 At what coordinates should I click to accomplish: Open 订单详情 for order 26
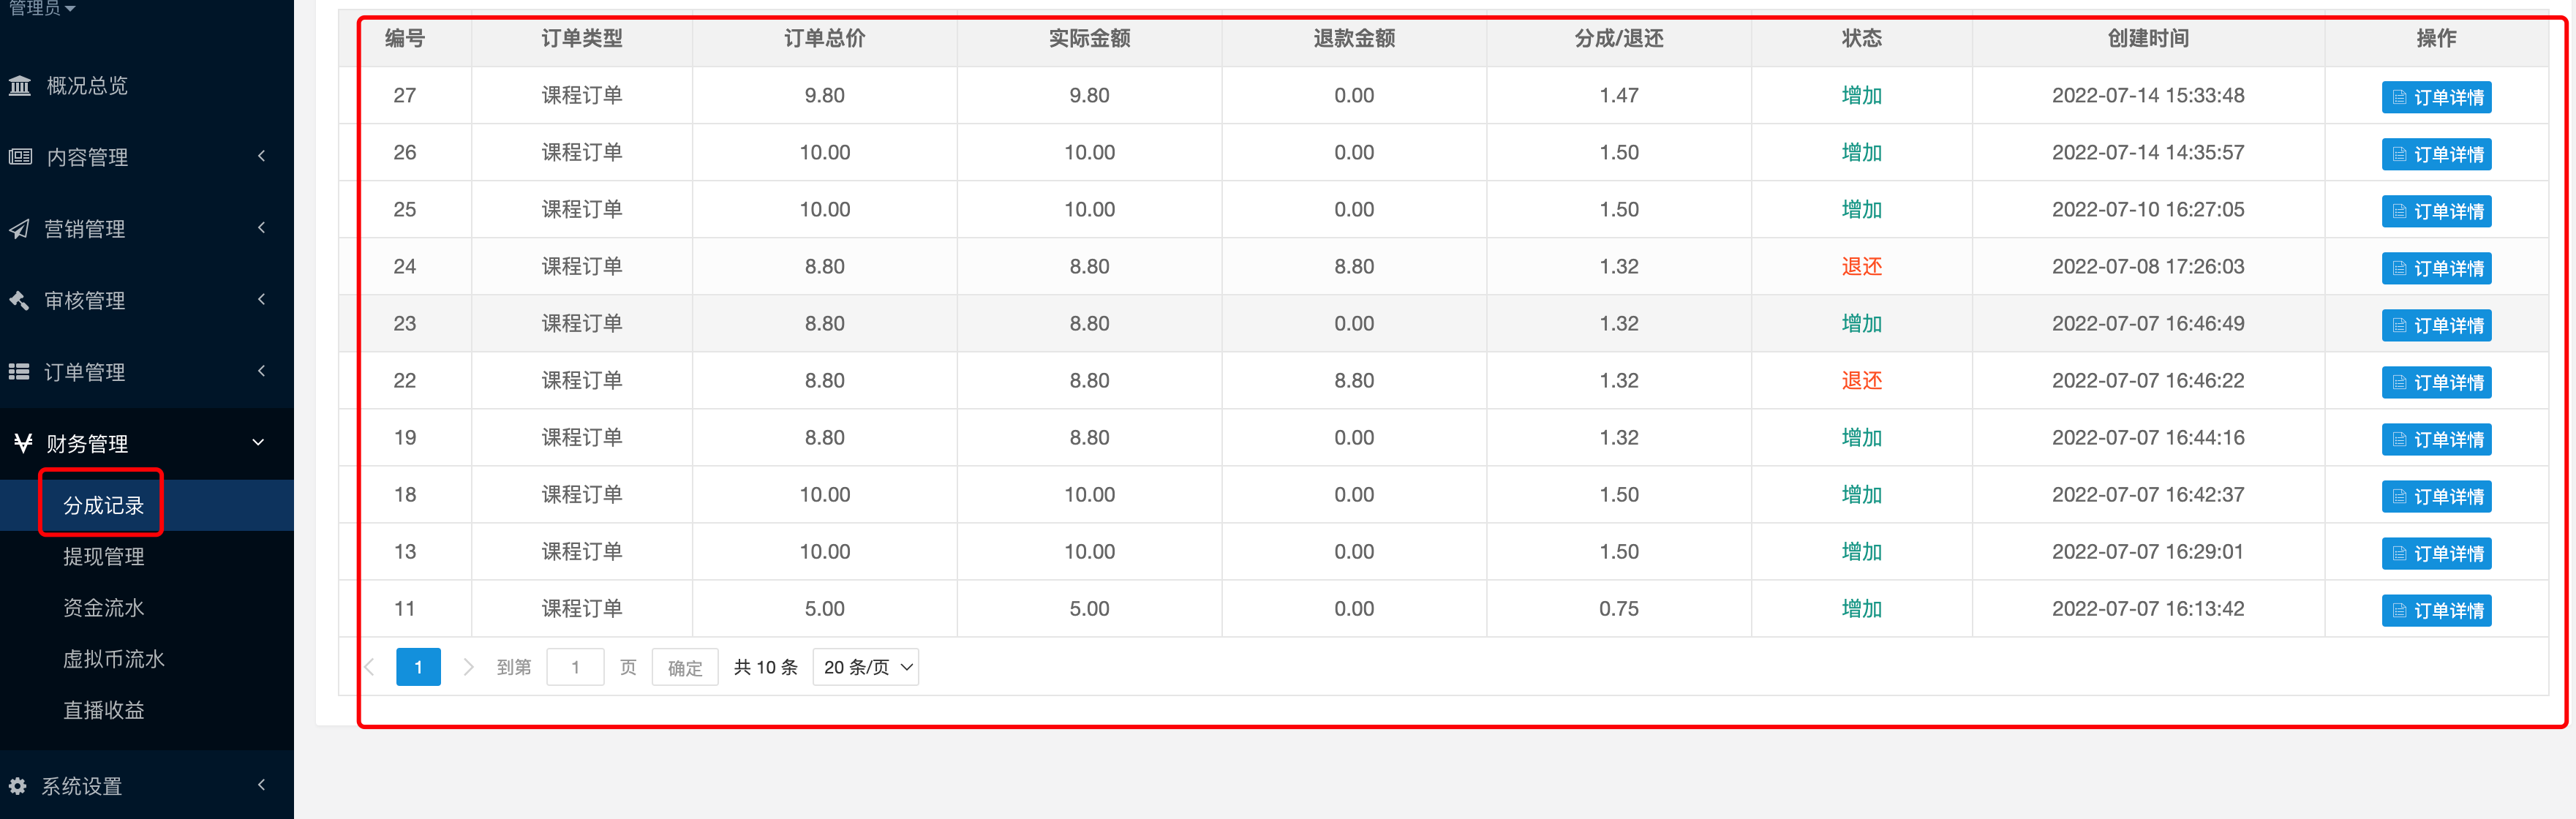(x=2436, y=154)
